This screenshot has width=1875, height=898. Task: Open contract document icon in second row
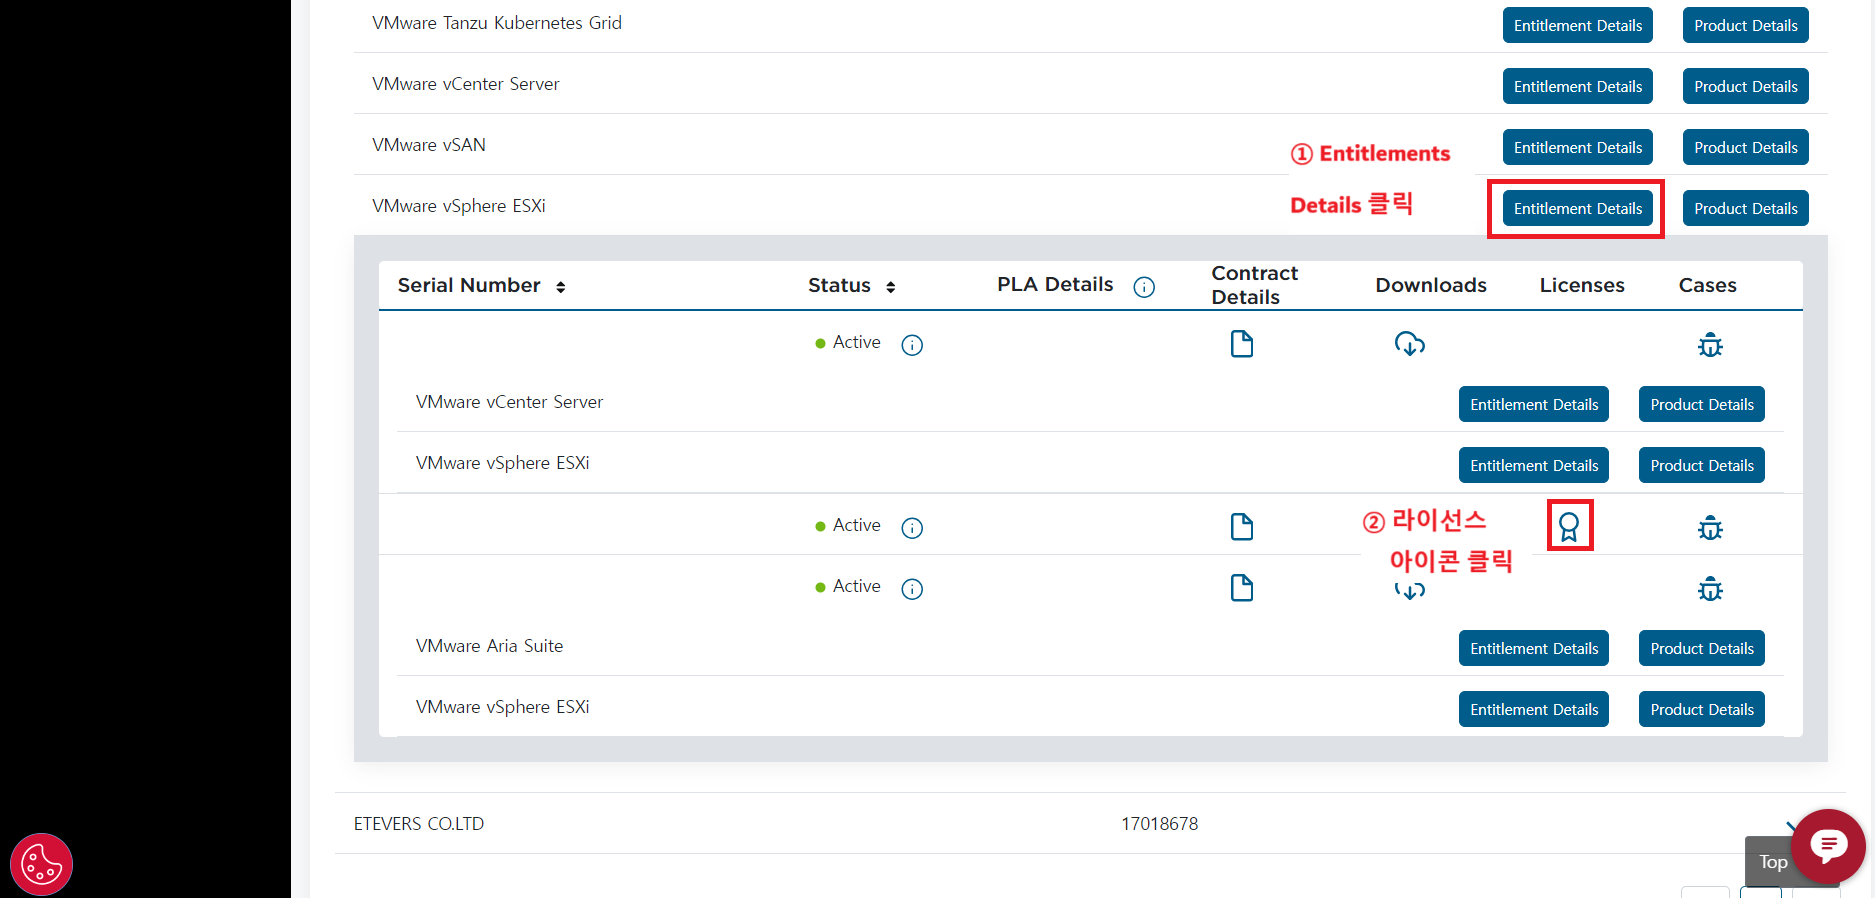(x=1241, y=527)
